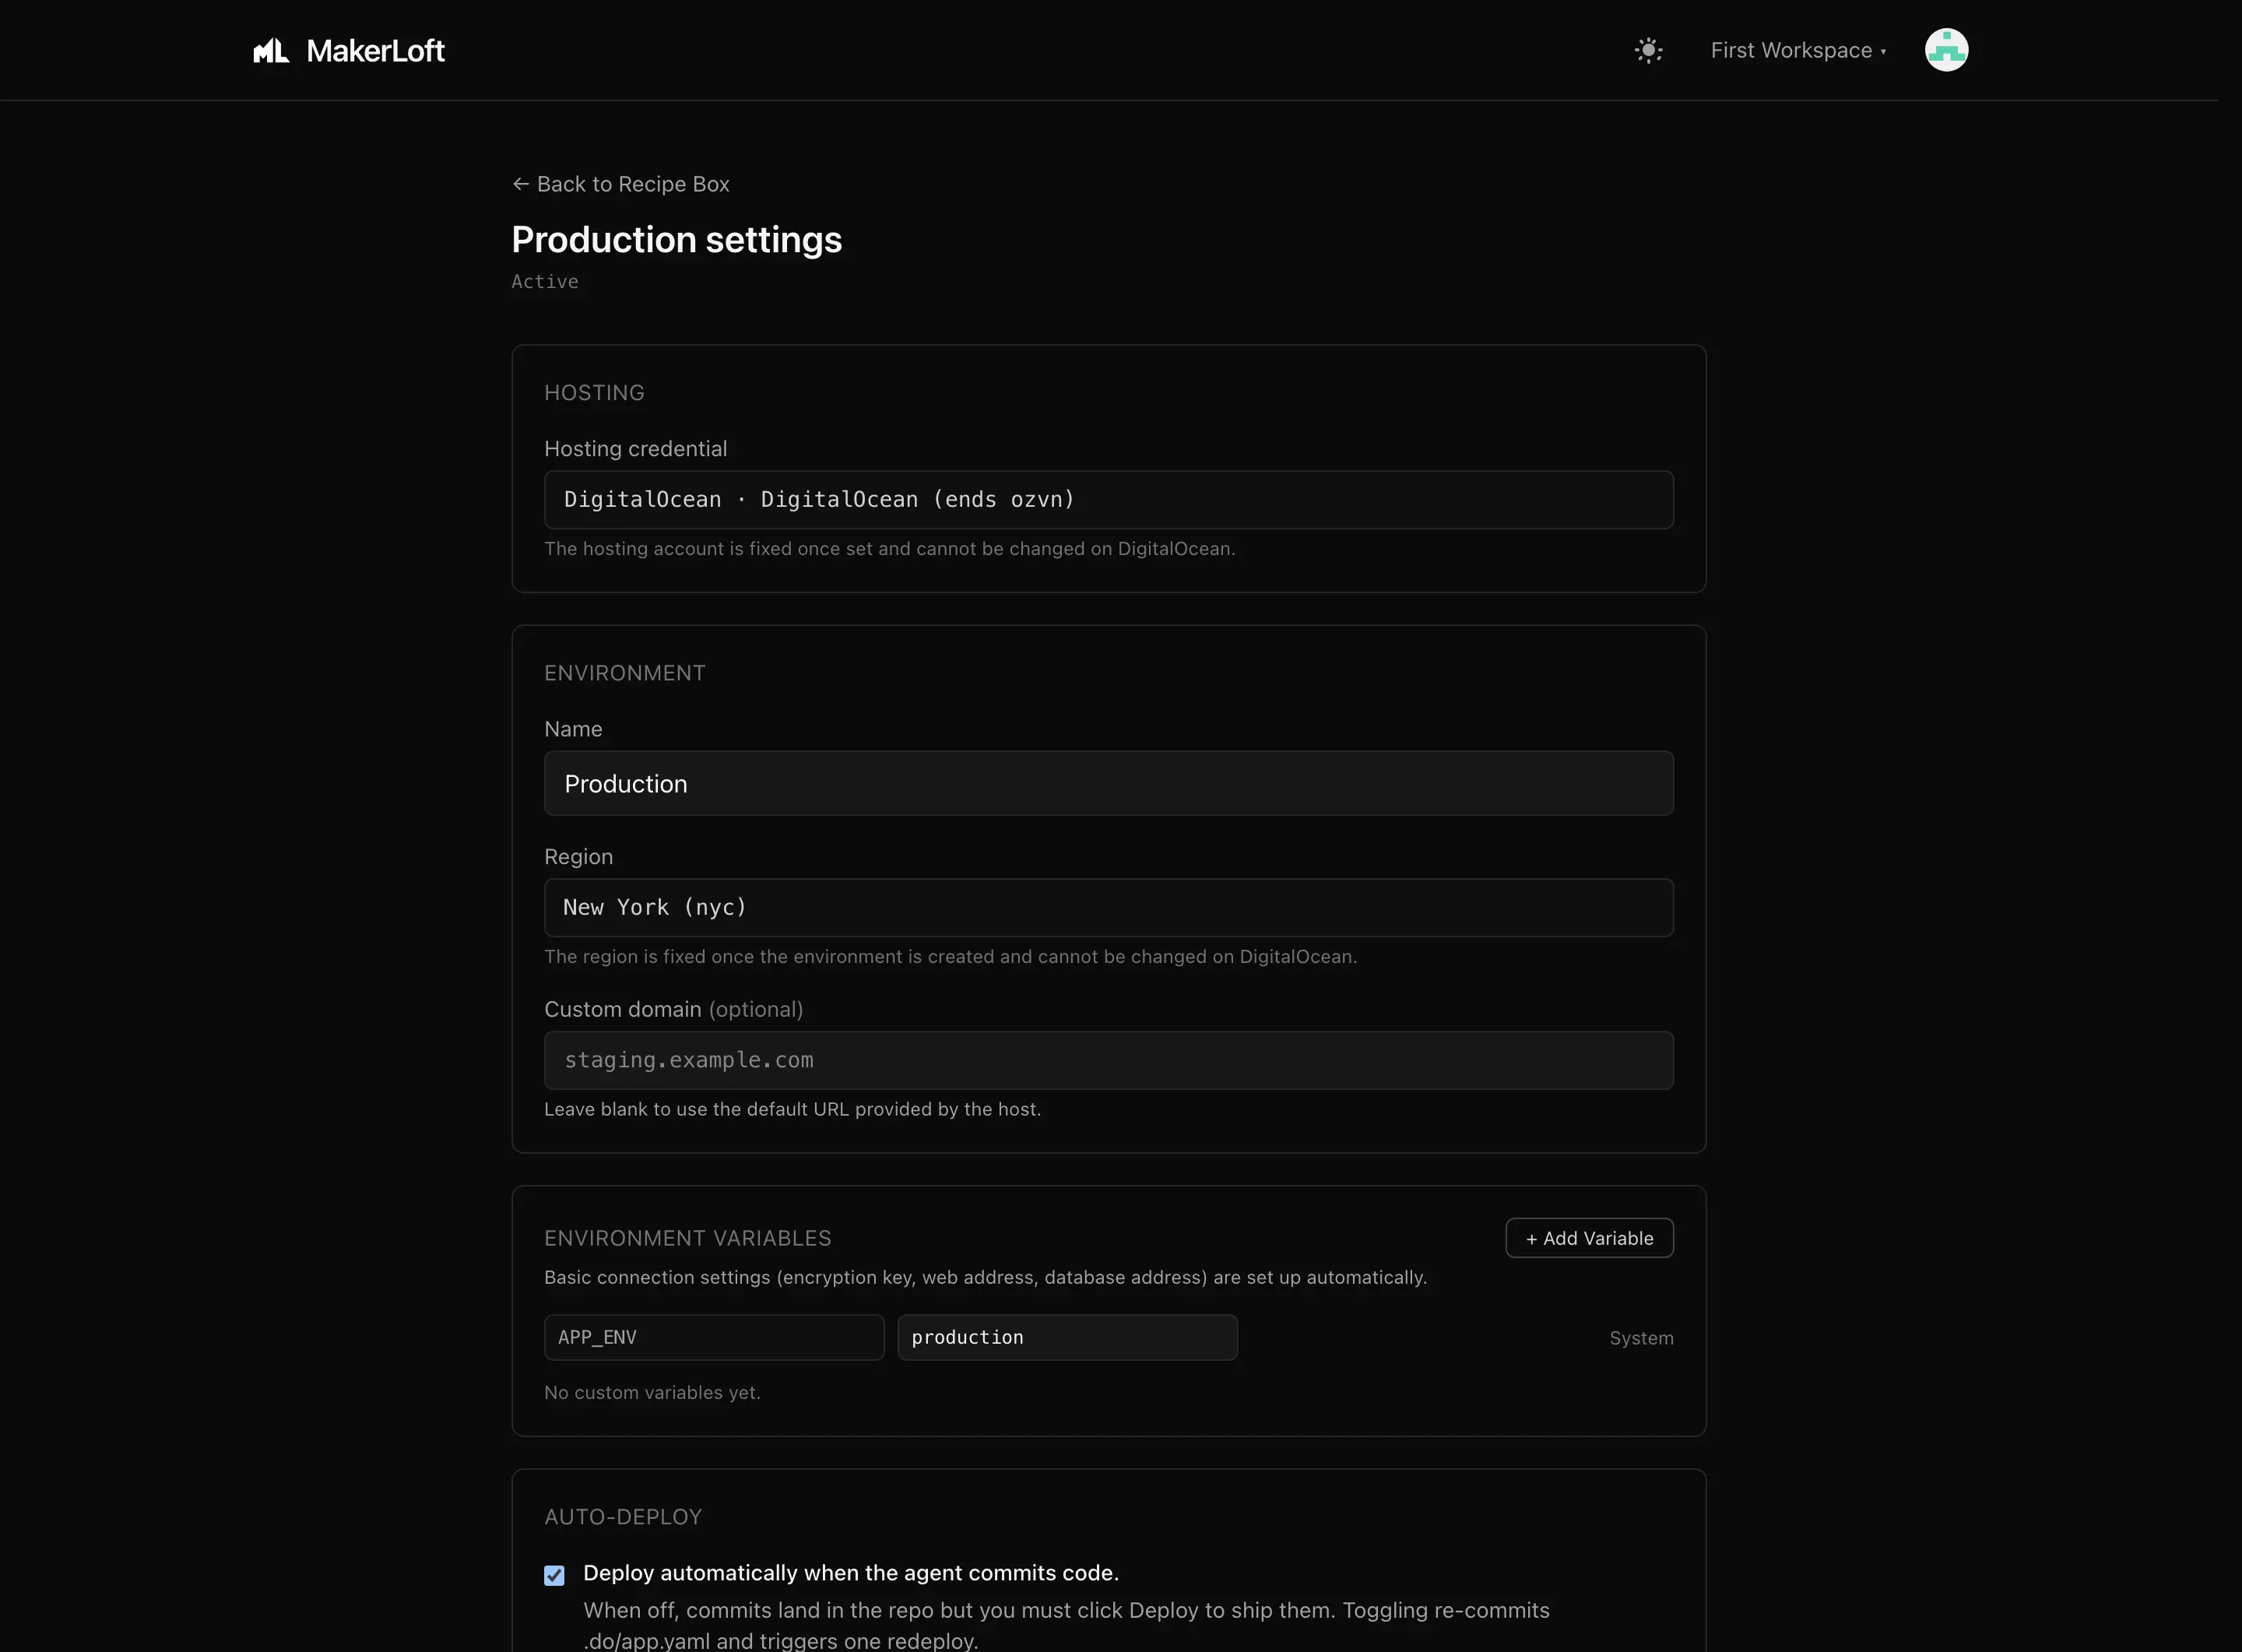Uncheck Deploy automatically when agent commits
The height and width of the screenshot is (1652, 2242).
[554, 1575]
